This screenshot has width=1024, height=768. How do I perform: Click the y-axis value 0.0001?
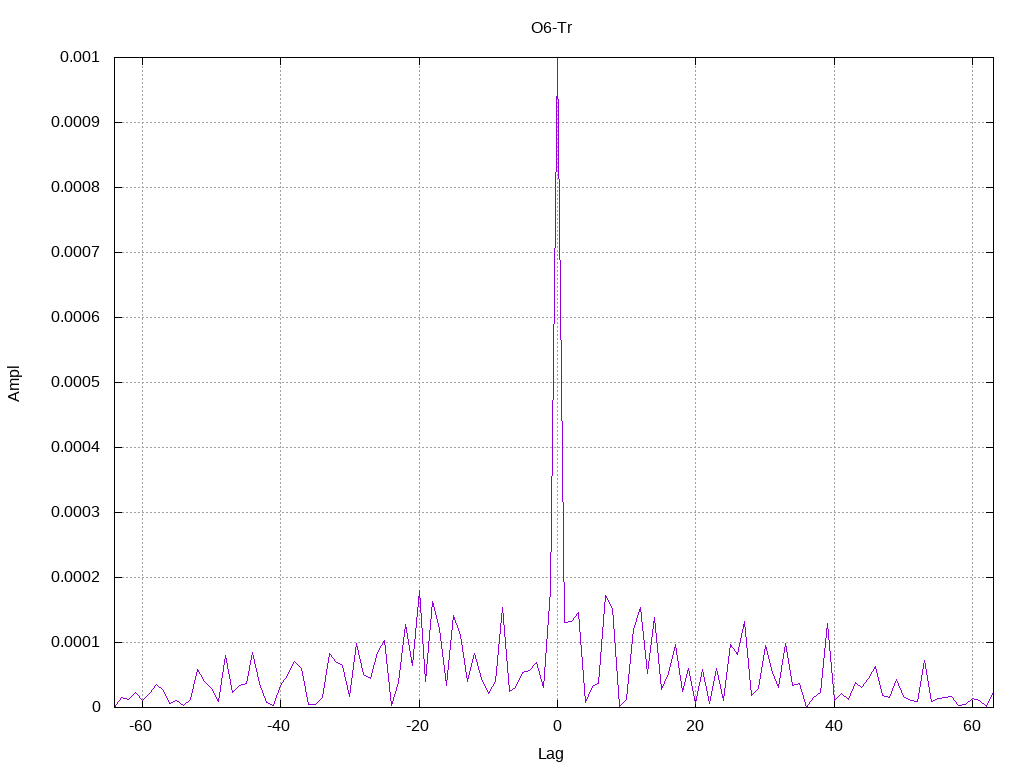[76, 642]
